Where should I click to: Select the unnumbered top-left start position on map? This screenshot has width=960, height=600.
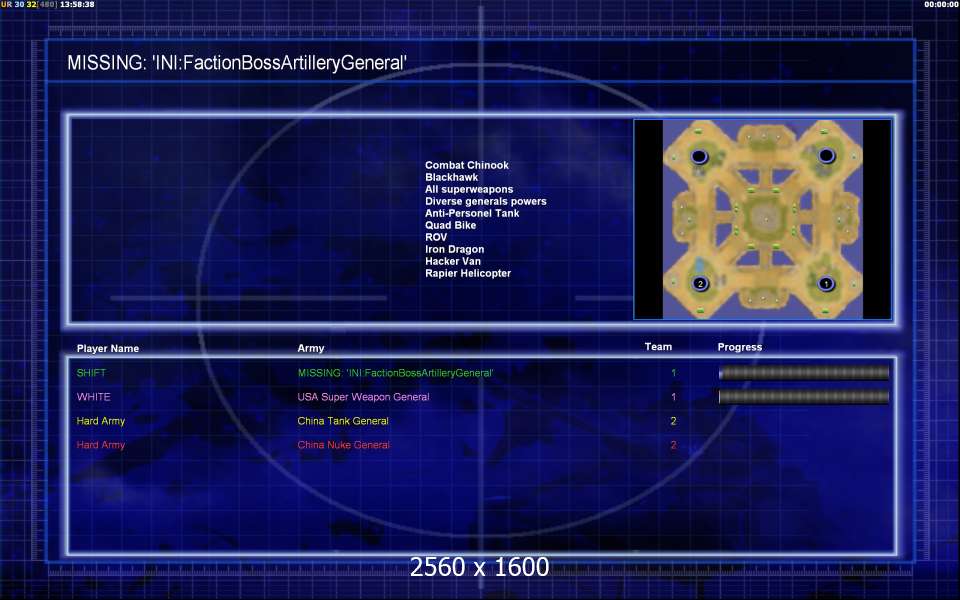pos(699,156)
